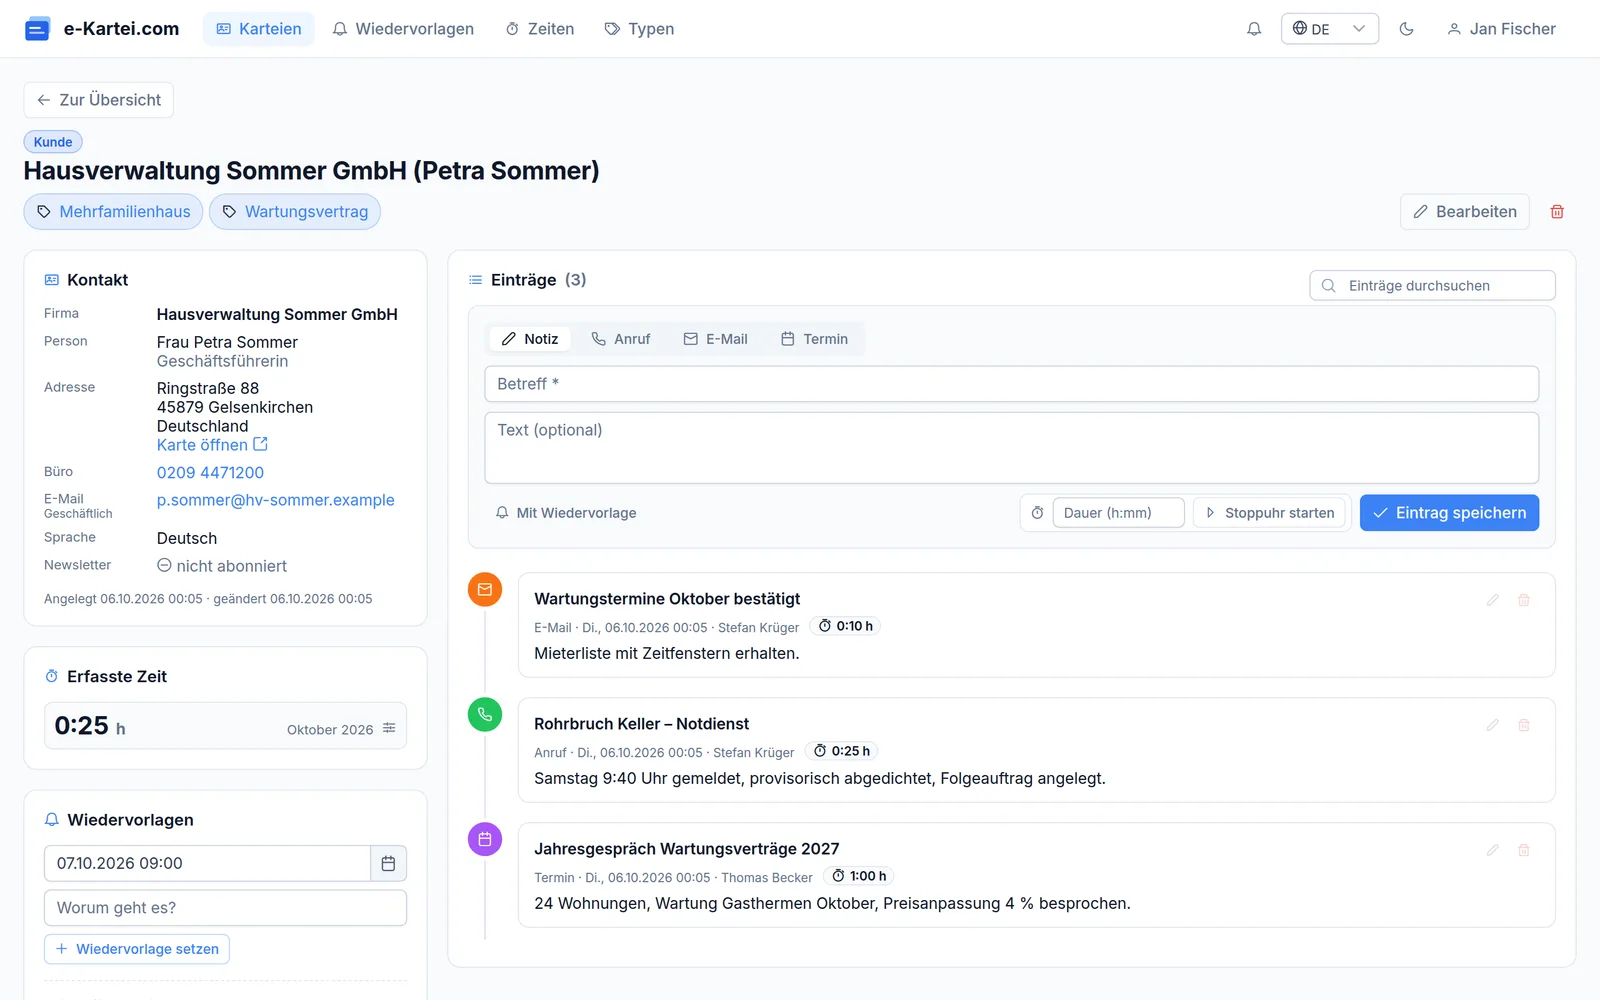Open time filter icon next to Oktober 2026
This screenshot has height=1000, width=1600.
[389, 728]
